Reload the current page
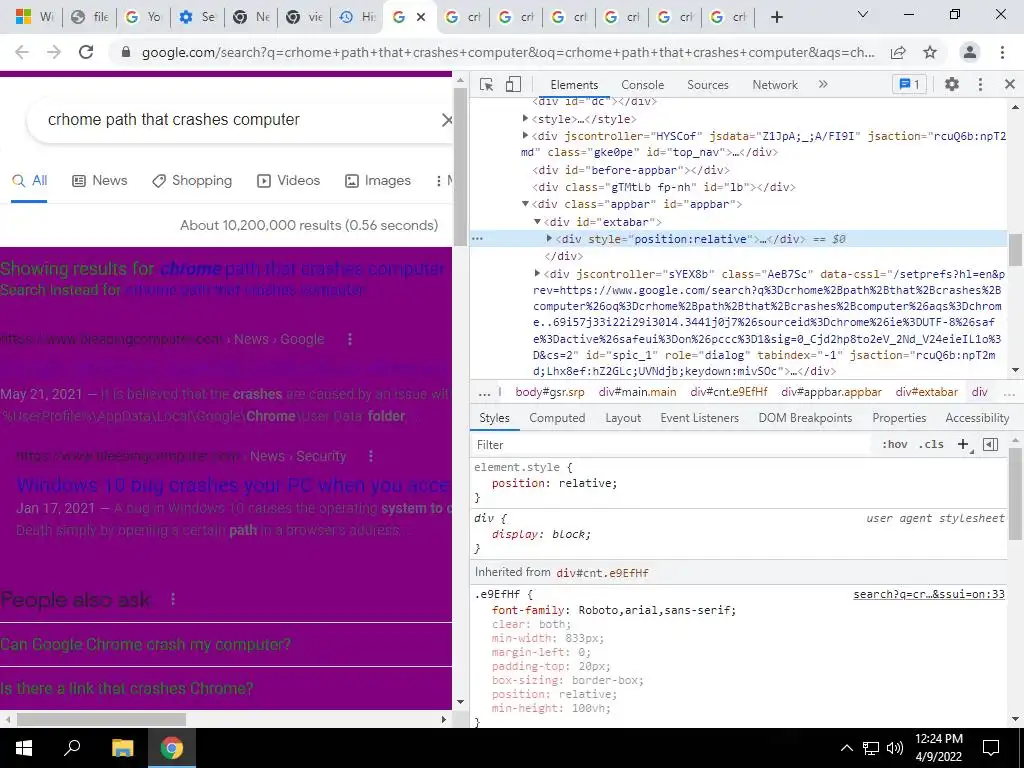 pos(86,52)
